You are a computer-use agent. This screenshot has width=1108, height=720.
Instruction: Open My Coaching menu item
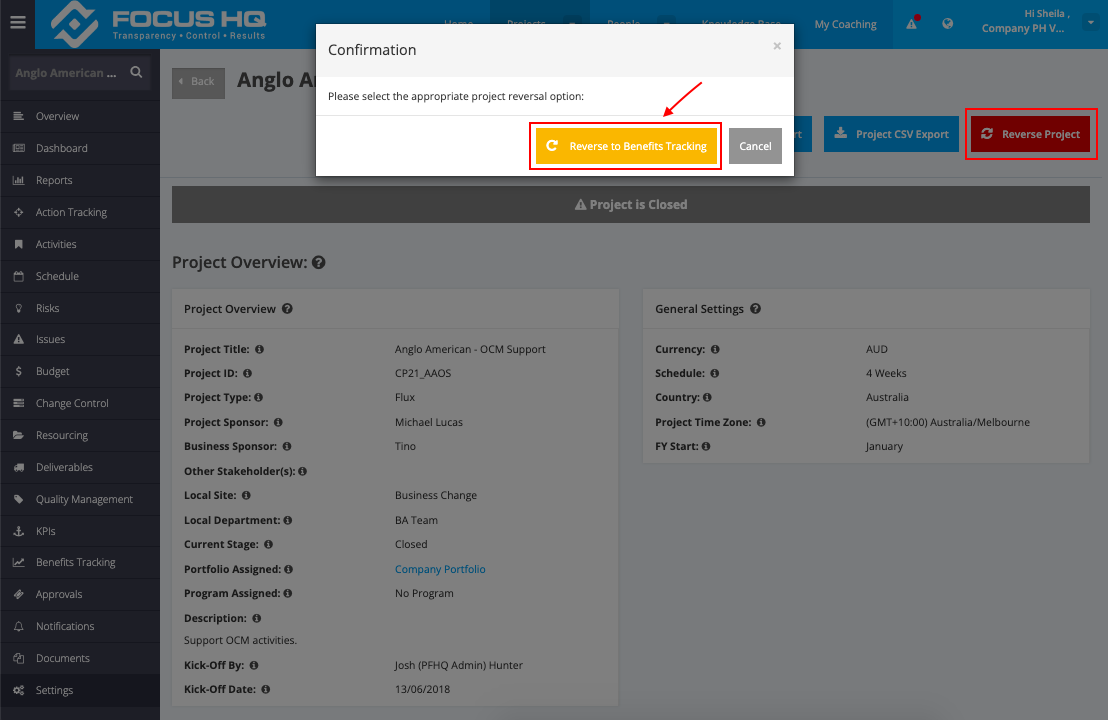pyautogui.click(x=845, y=24)
